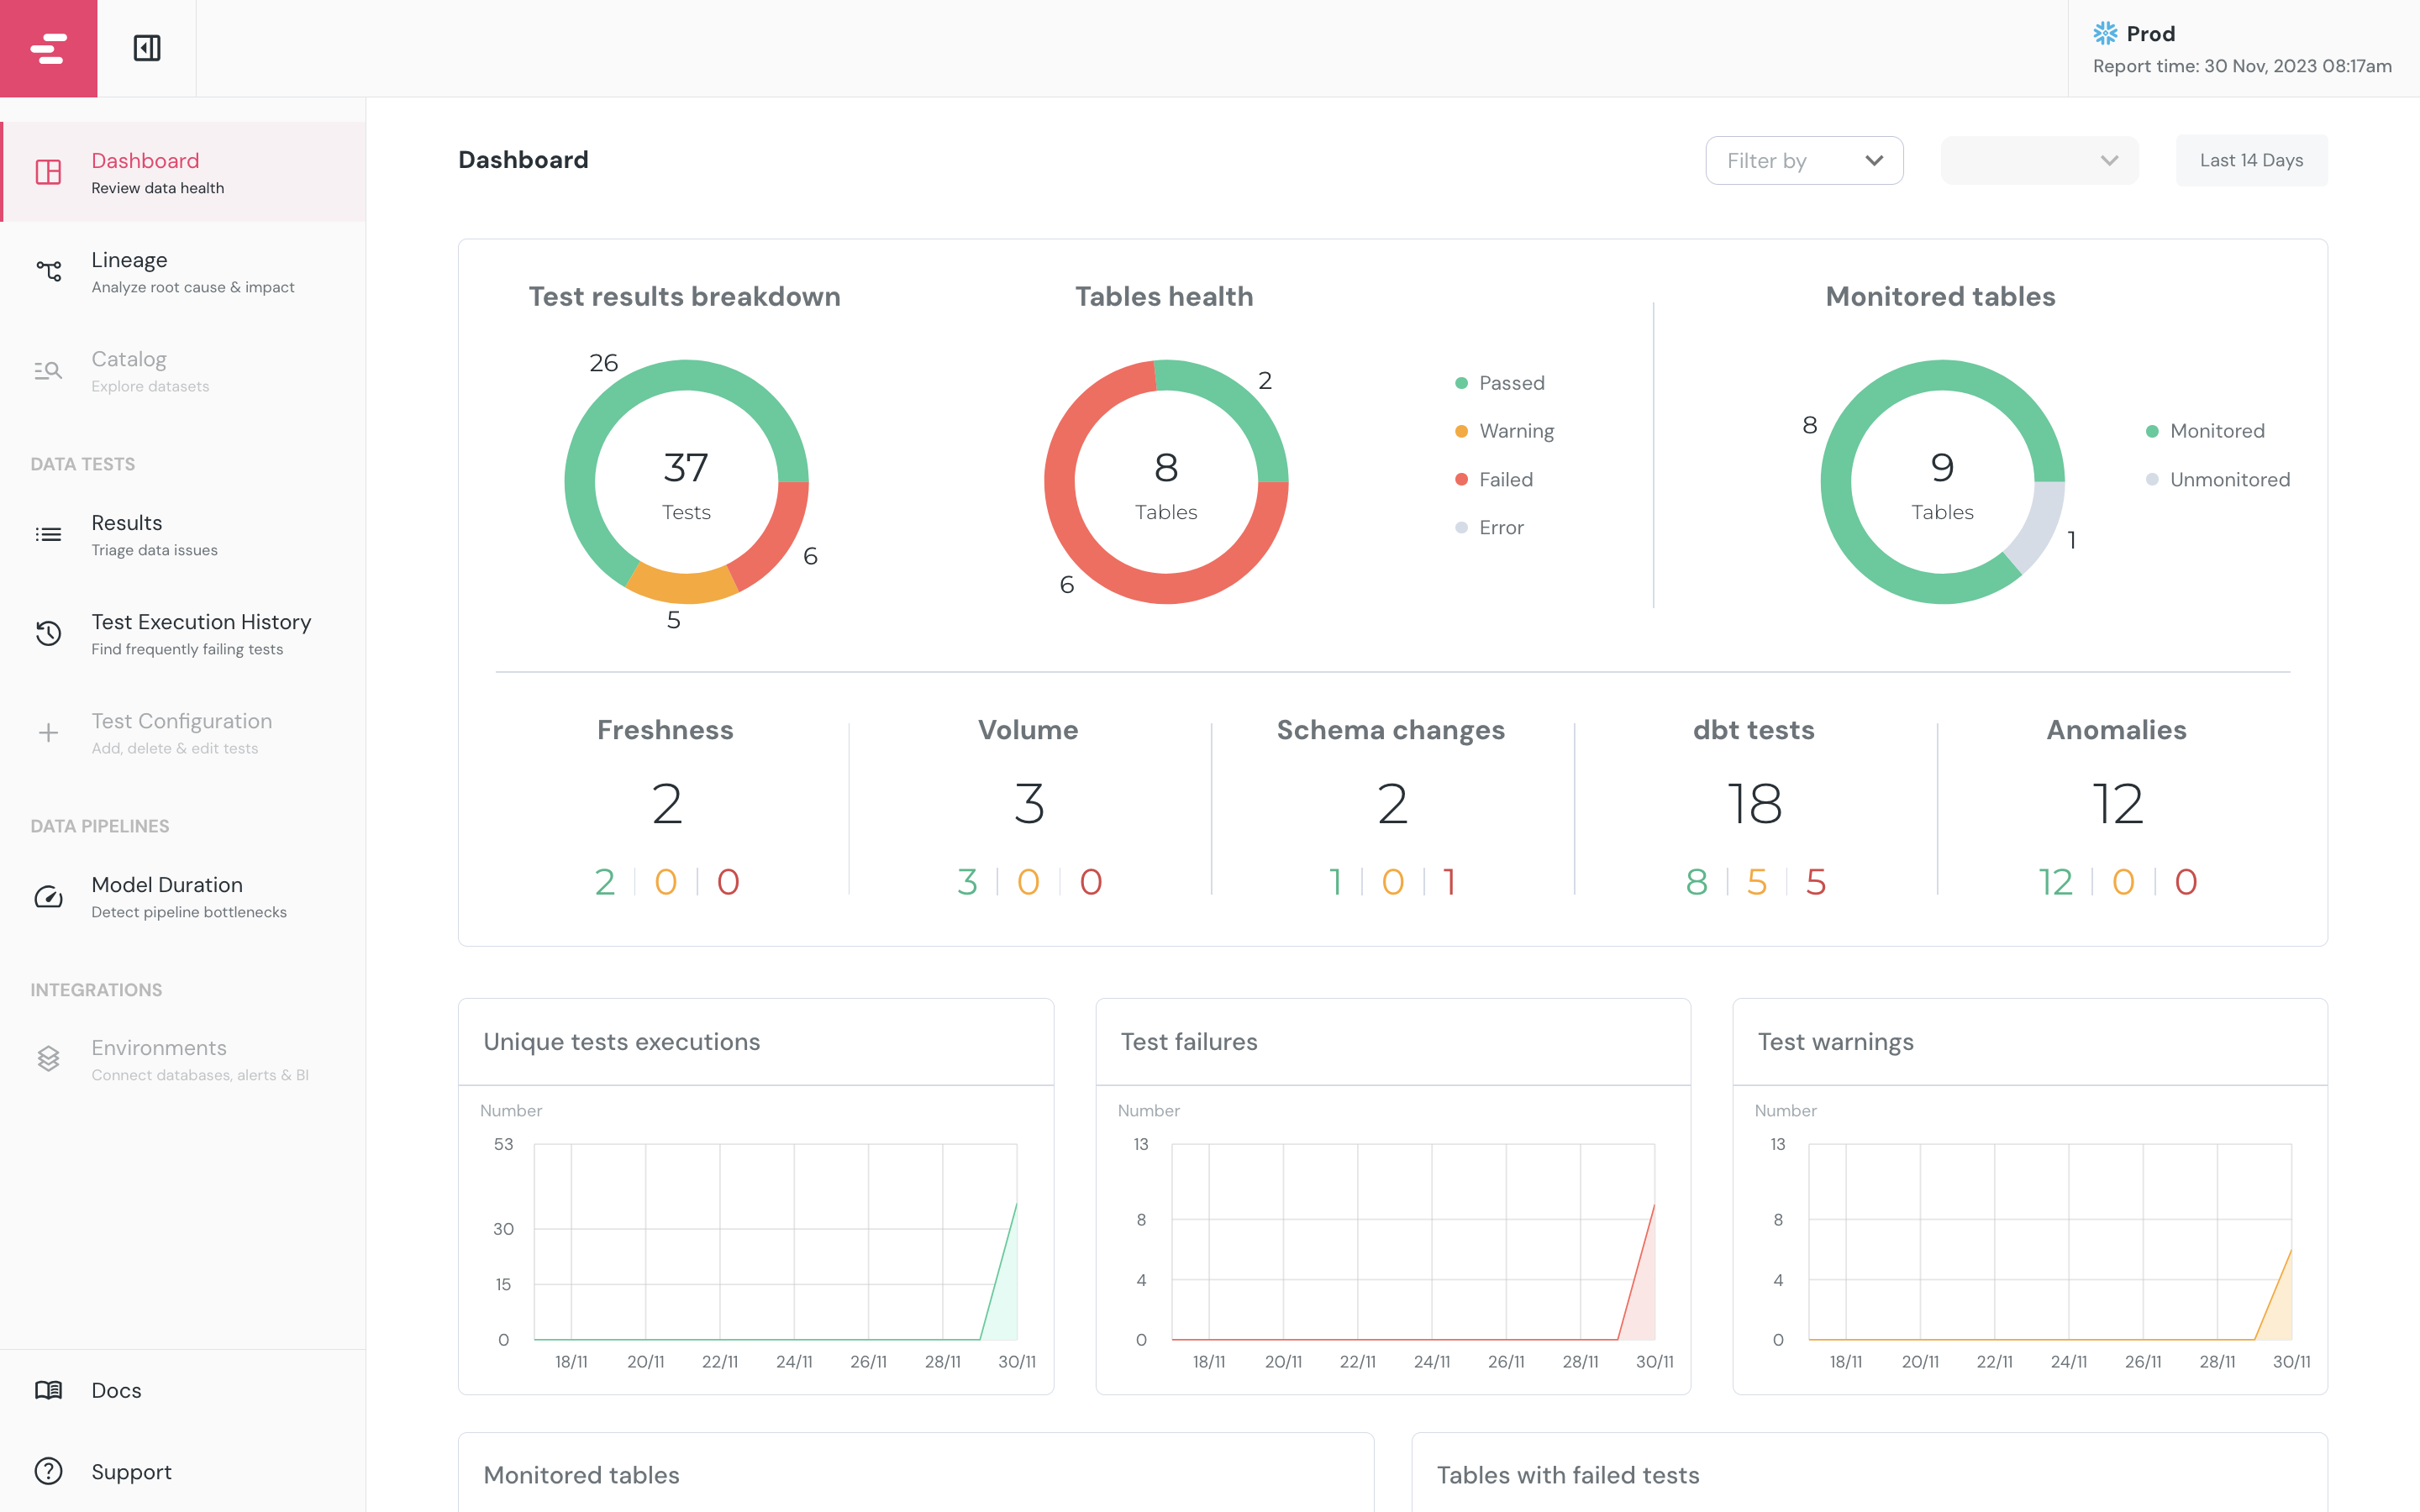Open Model Duration page
The width and height of the screenshot is (2420, 1512).
(x=183, y=896)
